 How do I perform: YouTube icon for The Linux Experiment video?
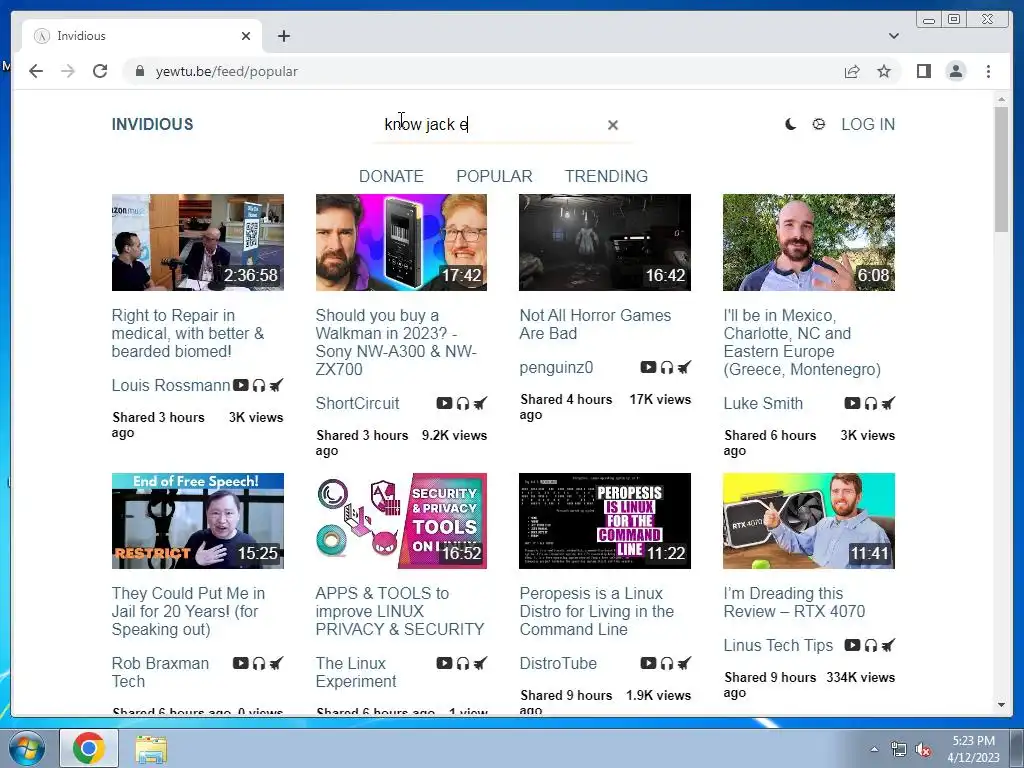(x=444, y=663)
